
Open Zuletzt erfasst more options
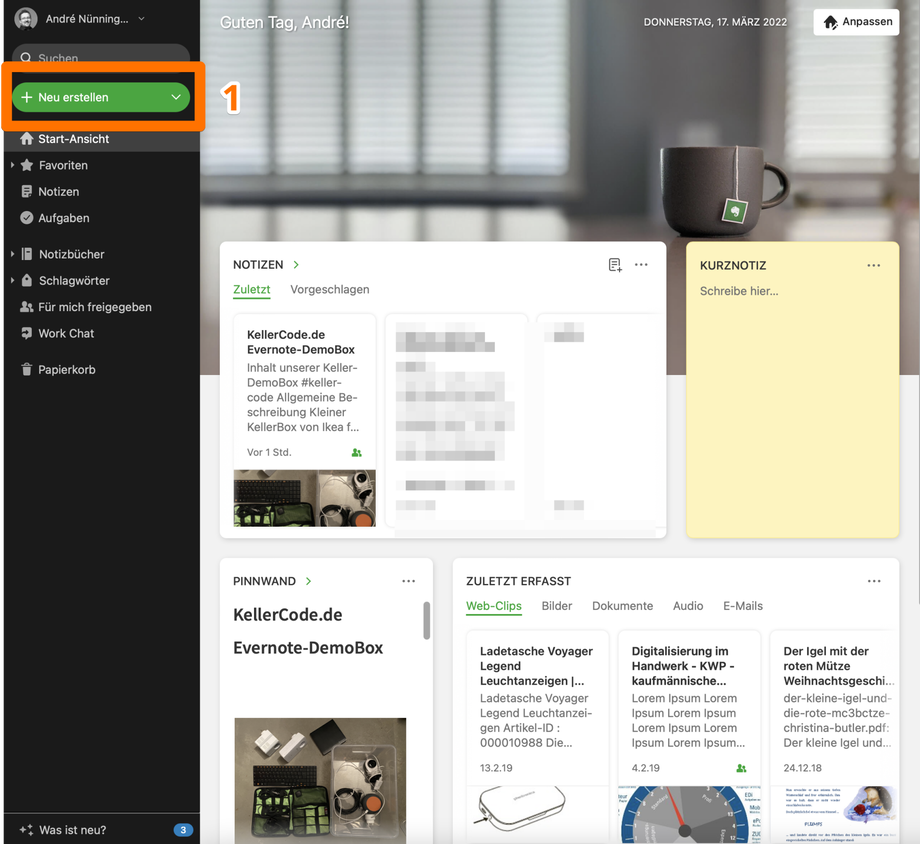(x=874, y=581)
